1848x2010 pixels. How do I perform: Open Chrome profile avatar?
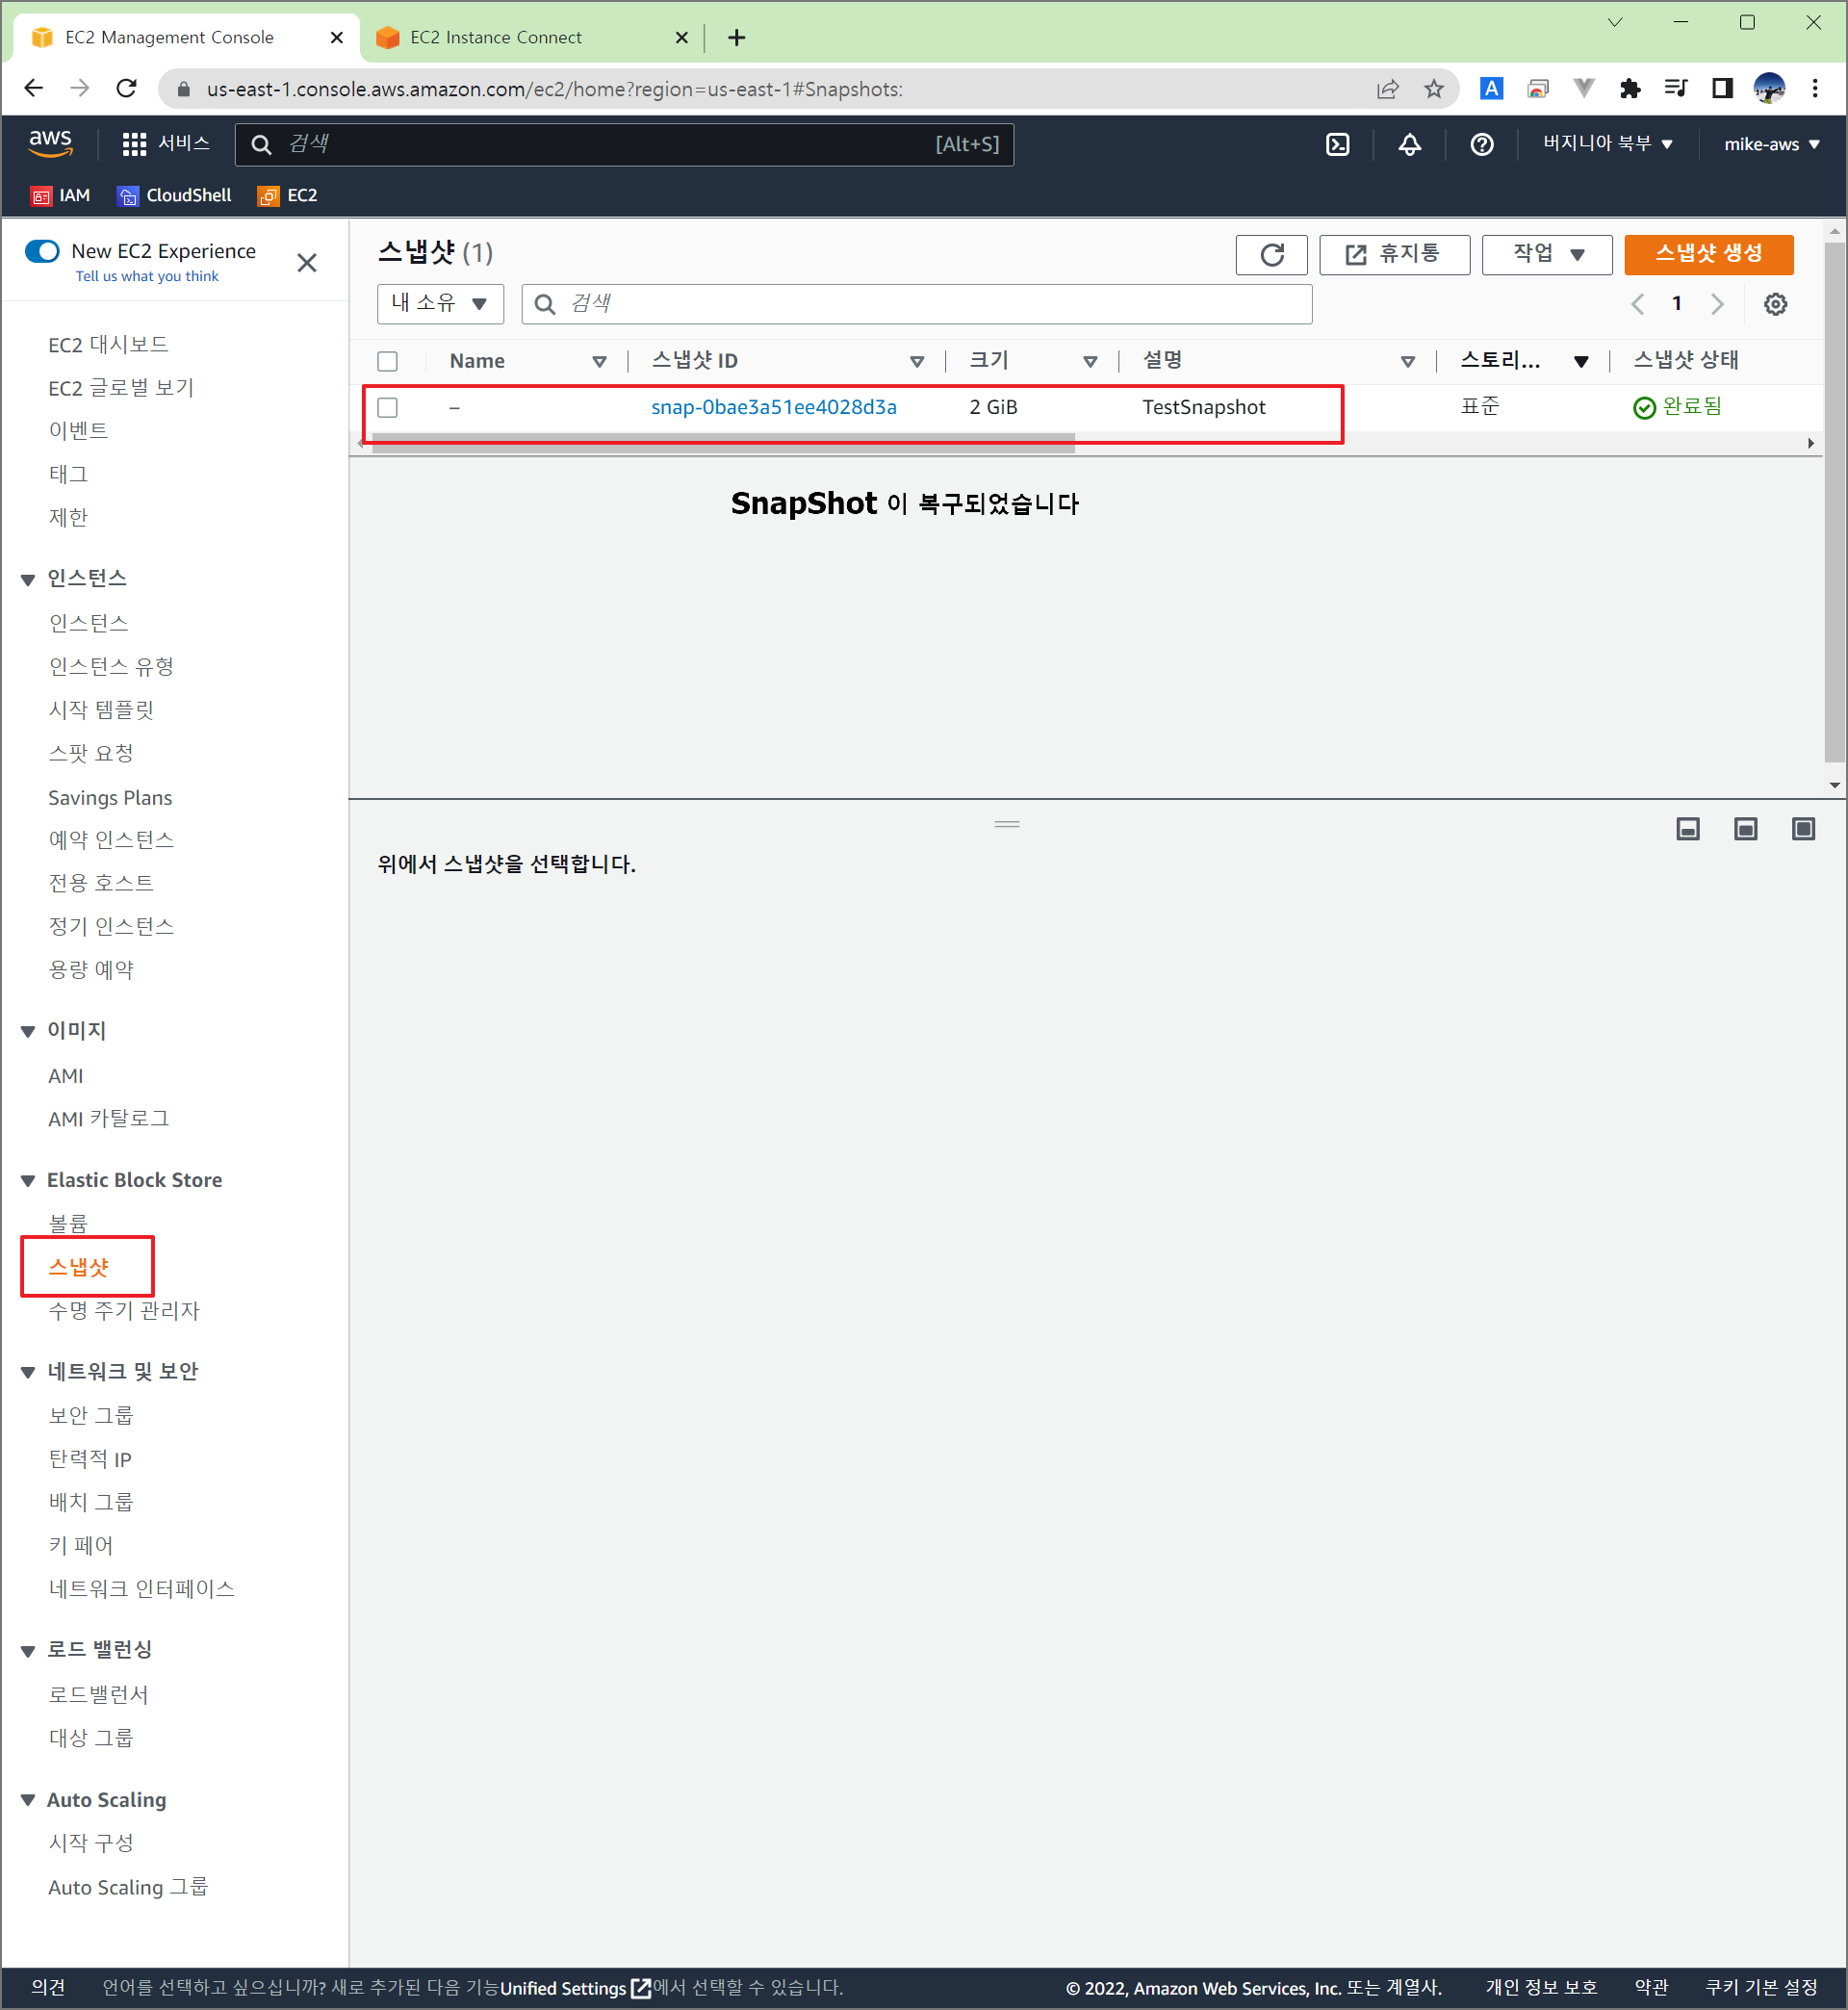pyautogui.click(x=1769, y=88)
